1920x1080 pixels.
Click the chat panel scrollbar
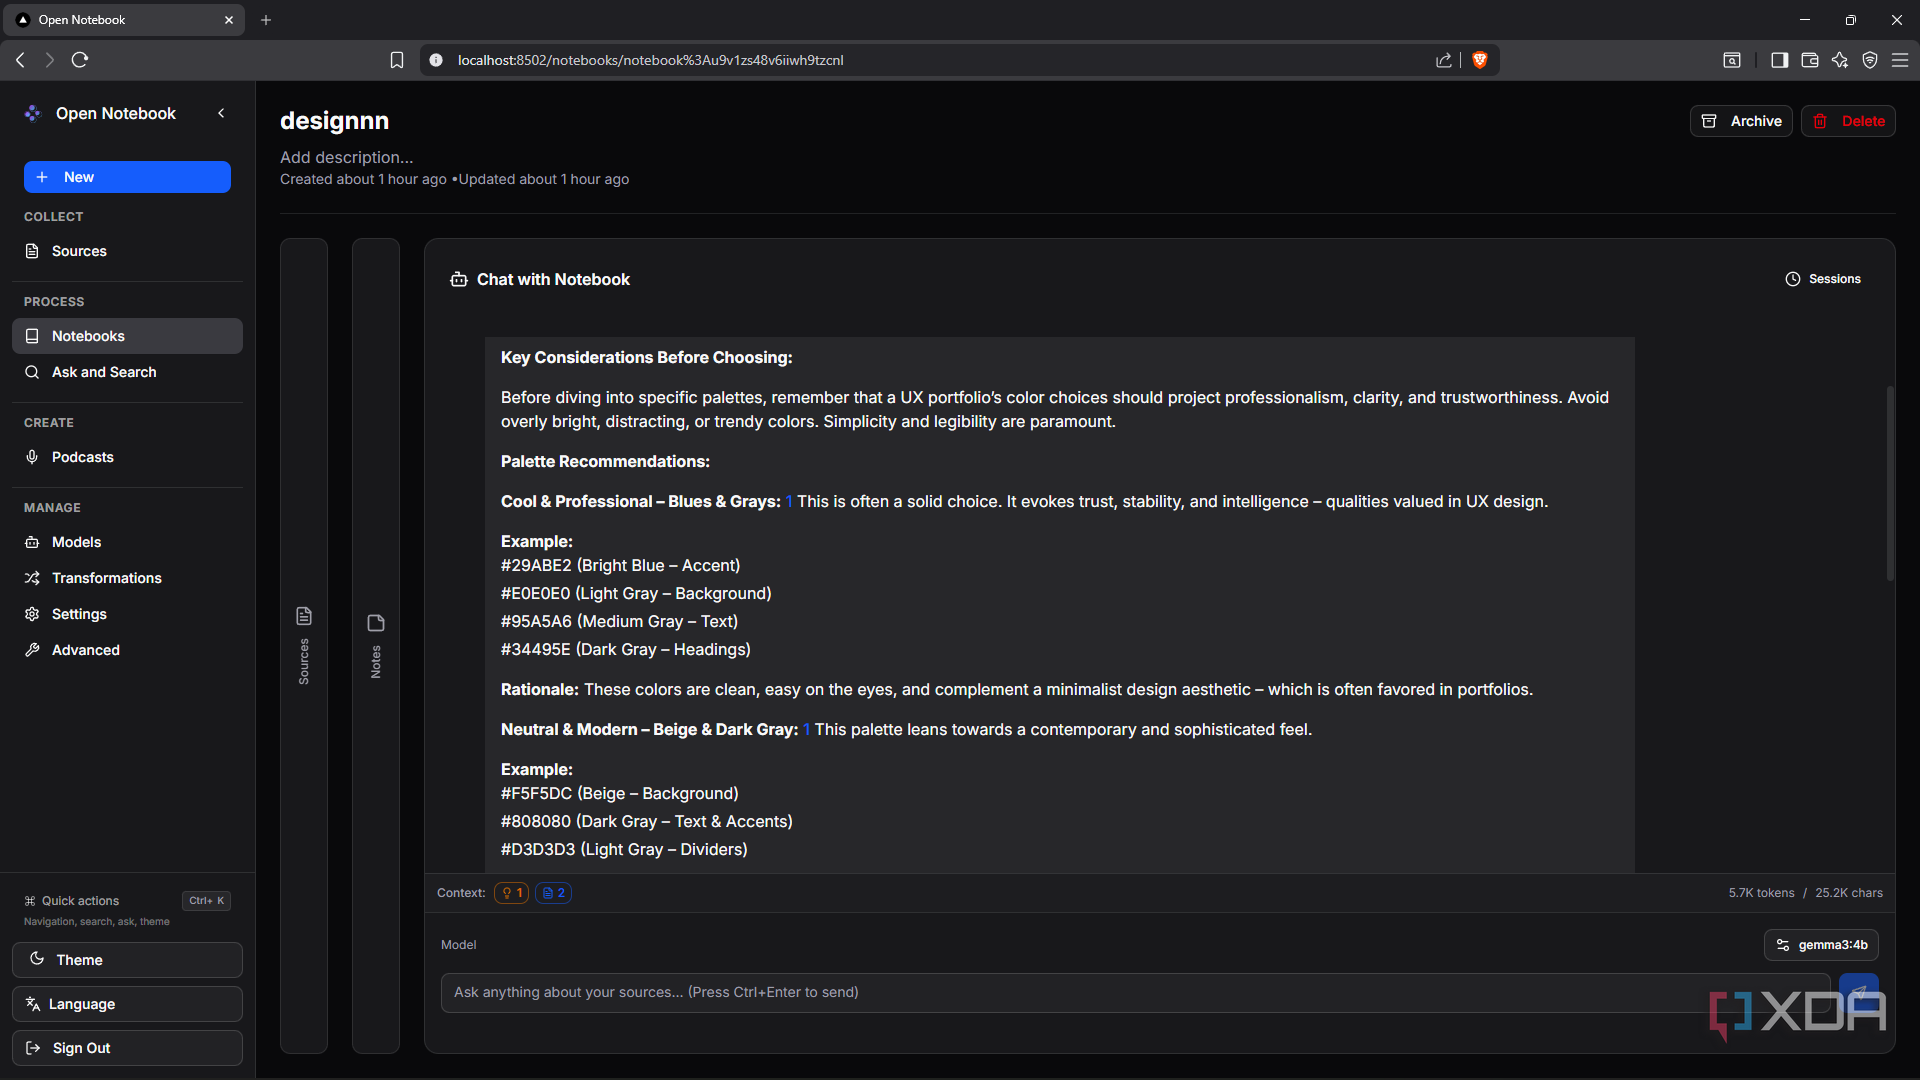point(1890,483)
